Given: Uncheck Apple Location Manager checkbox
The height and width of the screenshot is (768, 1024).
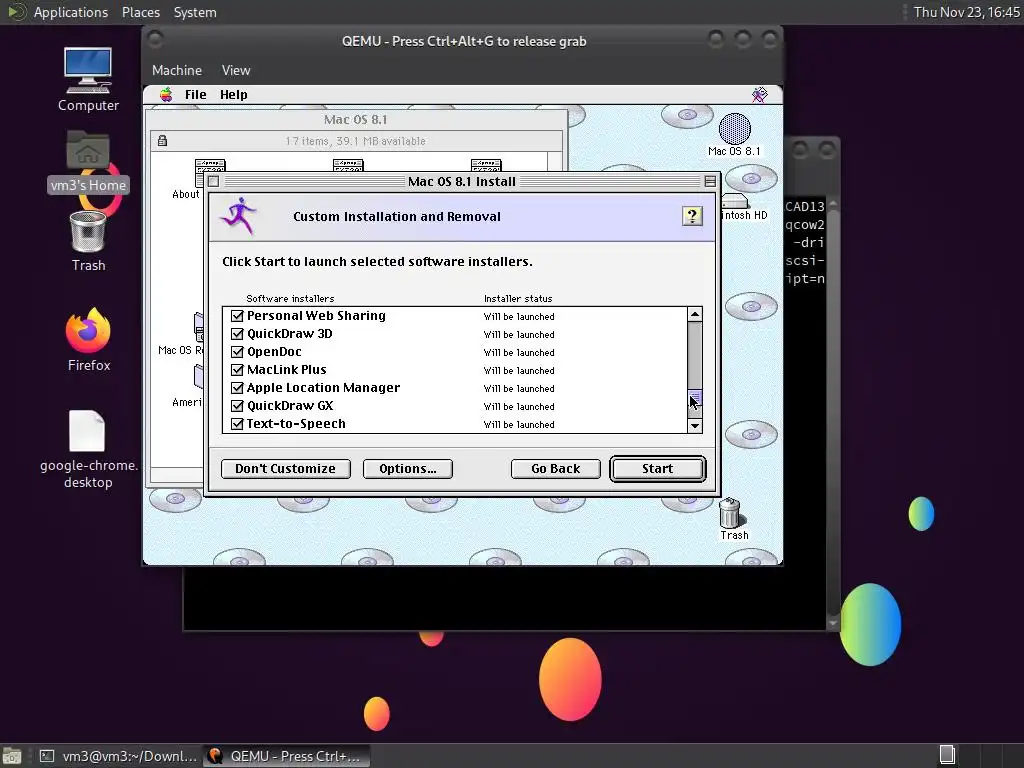Looking at the screenshot, I should pyautogui.click(x=237, y=388).
